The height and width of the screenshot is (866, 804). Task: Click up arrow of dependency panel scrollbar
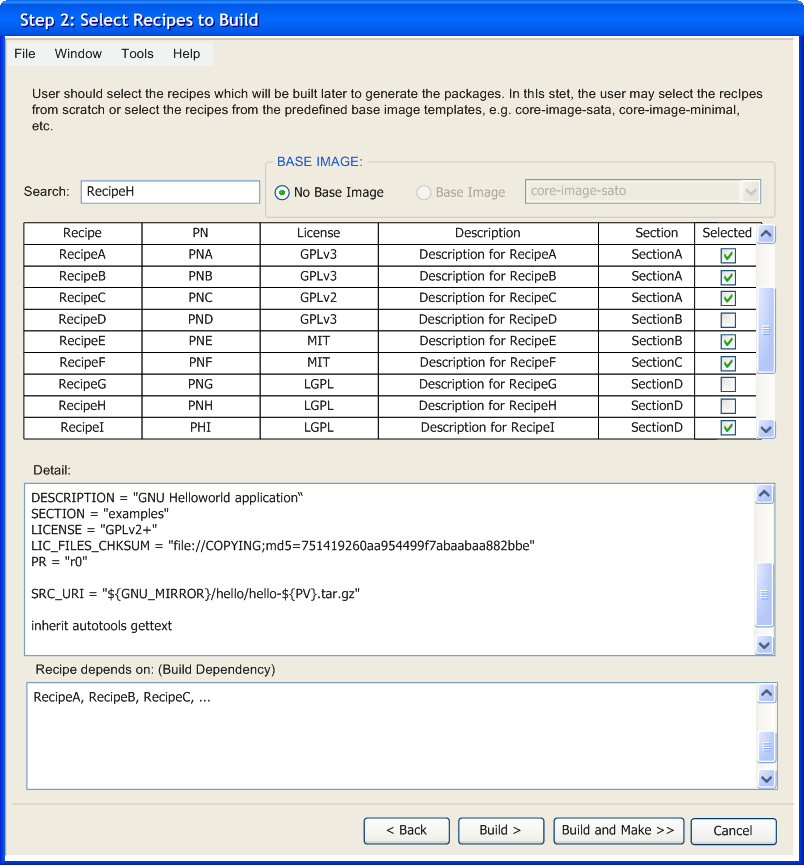click(x=767, y=694)
